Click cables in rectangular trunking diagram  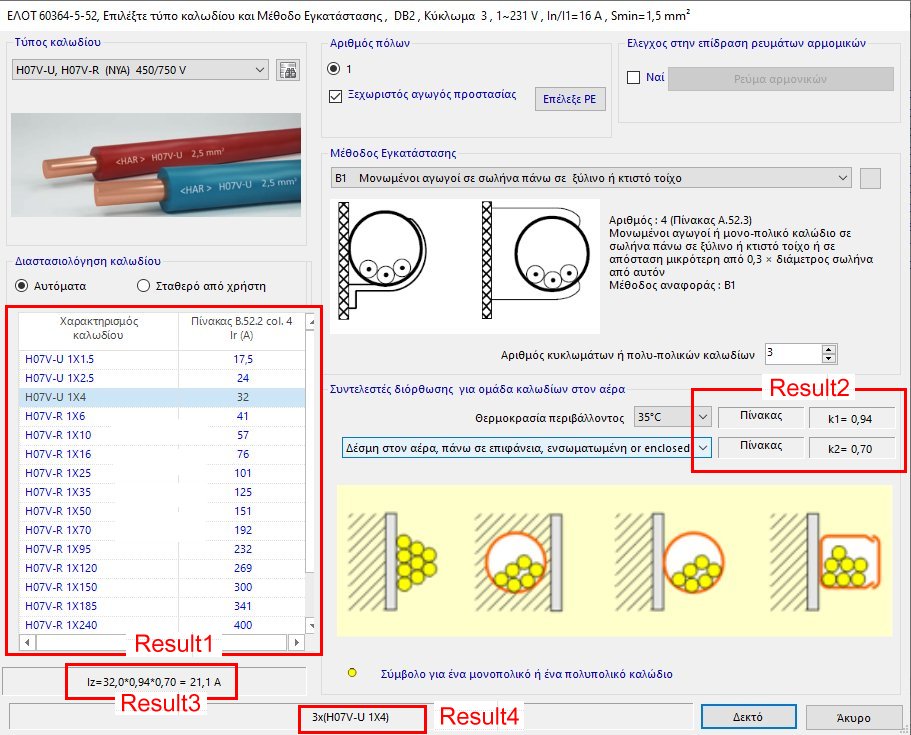[x=826, y=562]
